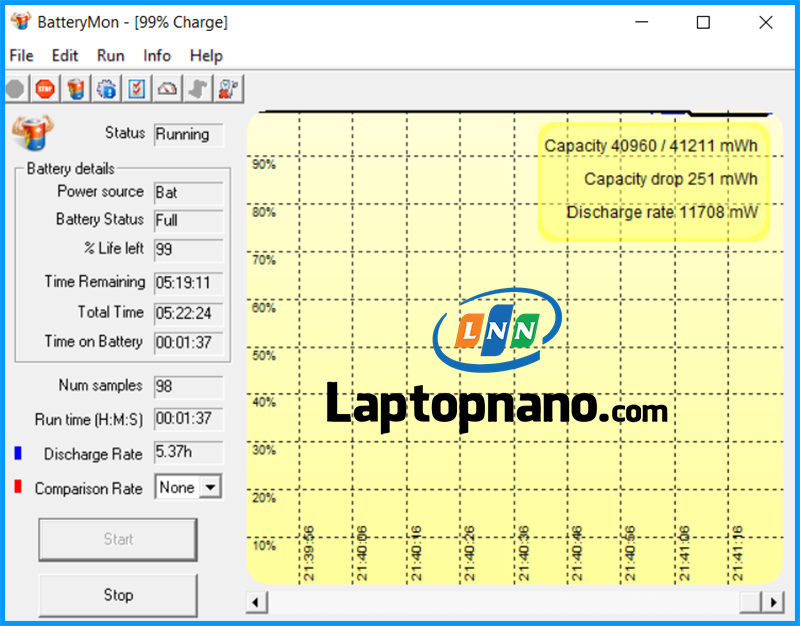Viewport: 800px width, 626px height.
Task: Expand the Comparison Rate None selection
Action: point(207,487)
